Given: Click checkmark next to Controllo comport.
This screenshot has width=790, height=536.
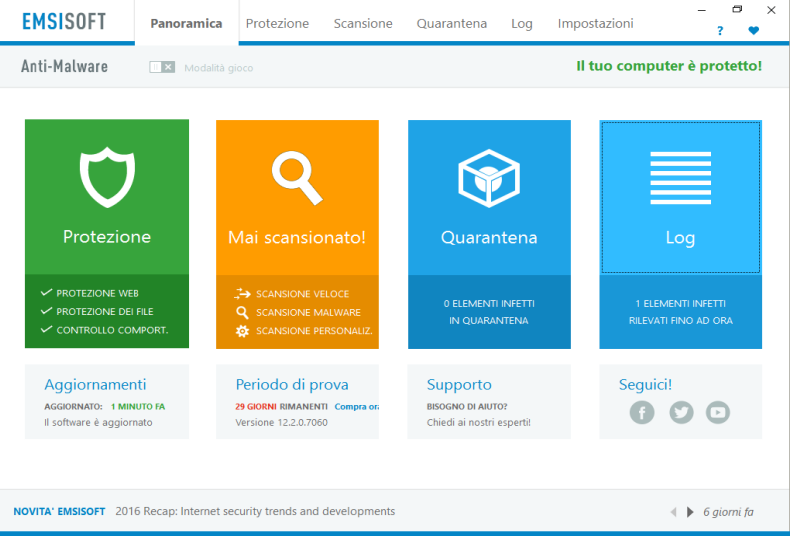Looking at the screenshot, I should [46, 329].
